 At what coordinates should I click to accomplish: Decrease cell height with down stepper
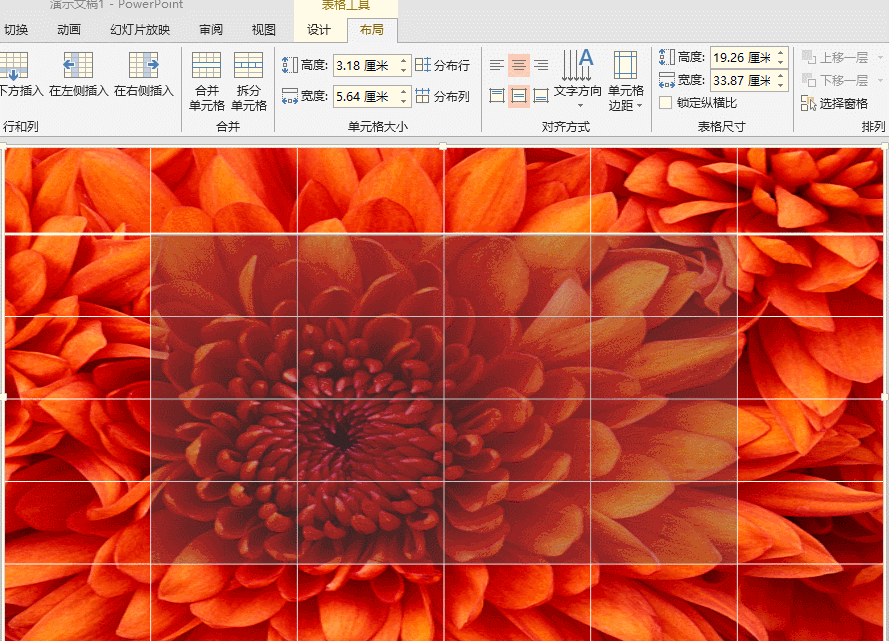pyautogui.click(x=404, y=70)
